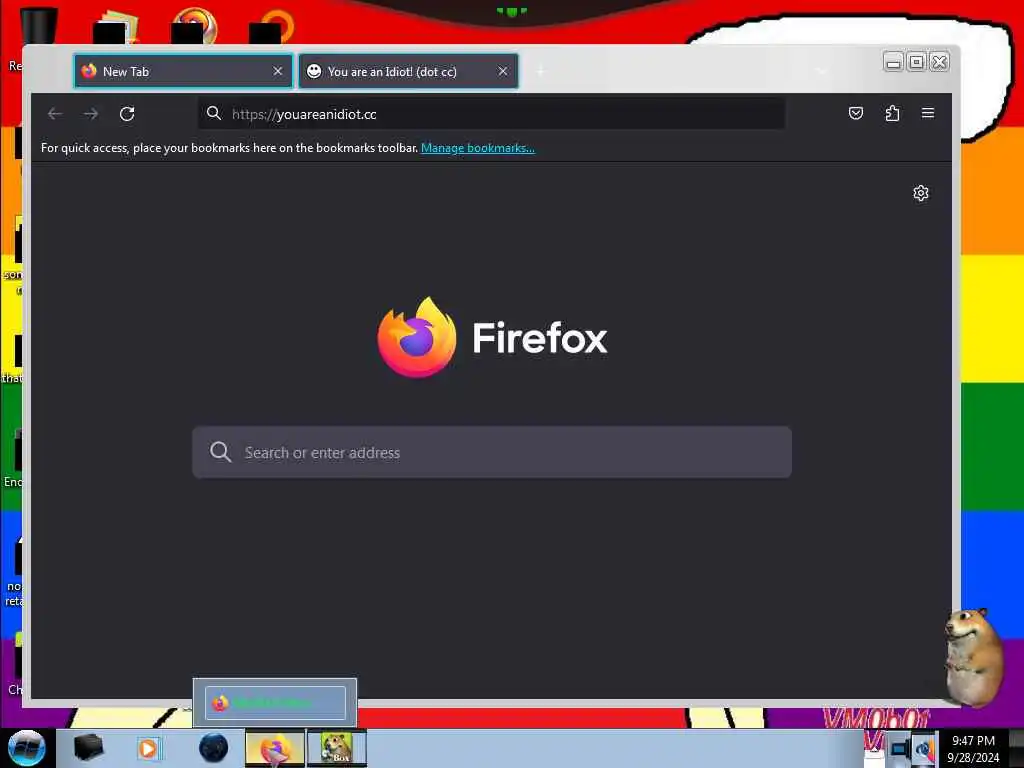Open the Box hamster taskbar app
Screen dimensions: 1024x768
[x=337, y=748]
